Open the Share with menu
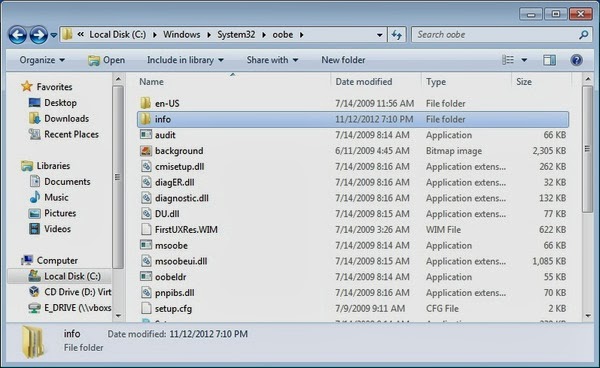Screen dimensions: 600x368 click(272, 60)
